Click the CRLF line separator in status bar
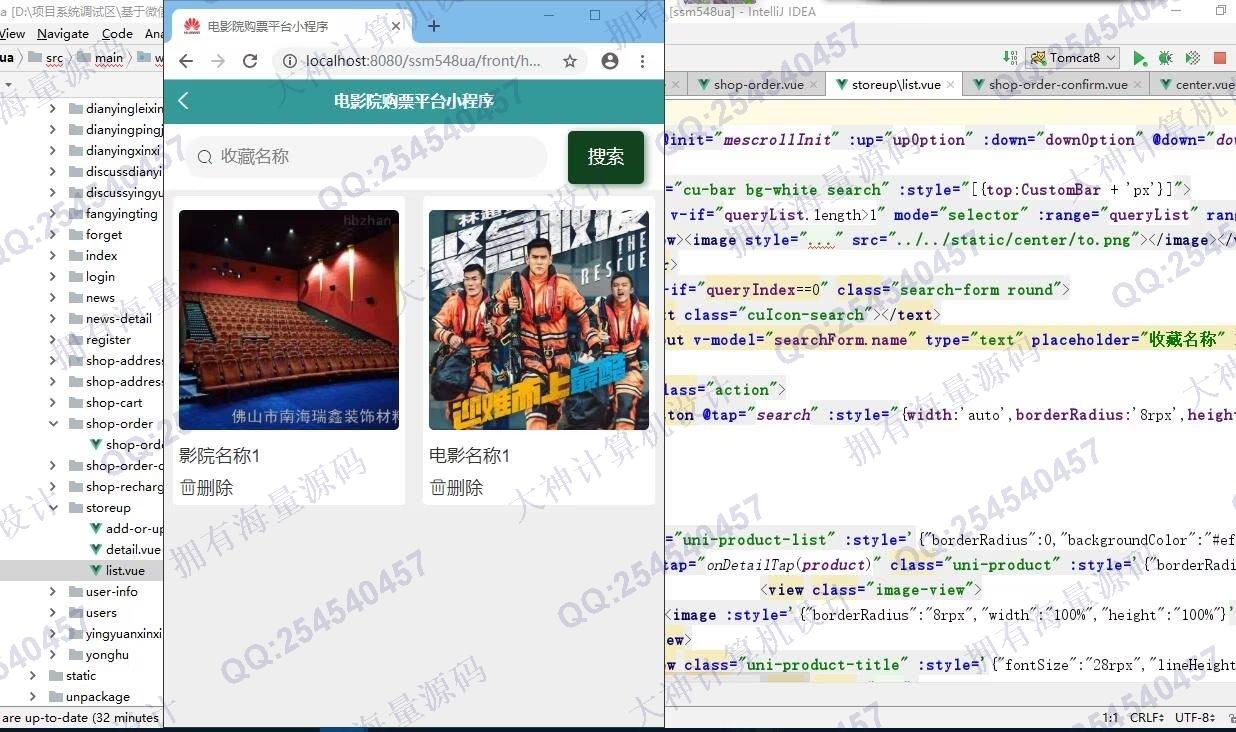 click(x=1147, y=718)
